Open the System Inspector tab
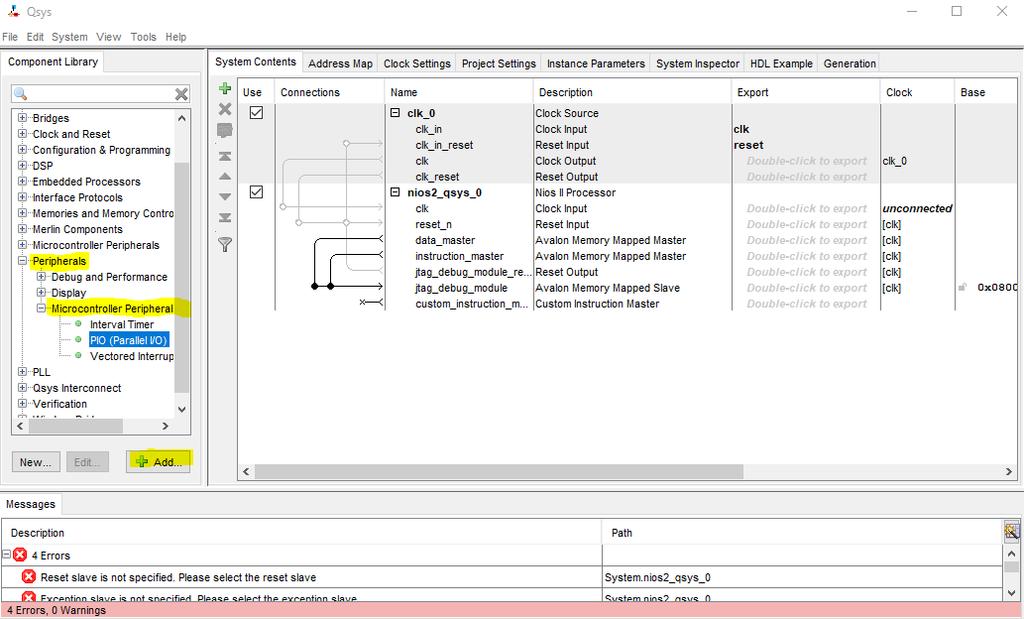 pyautogui.click(x=697, y=63)
